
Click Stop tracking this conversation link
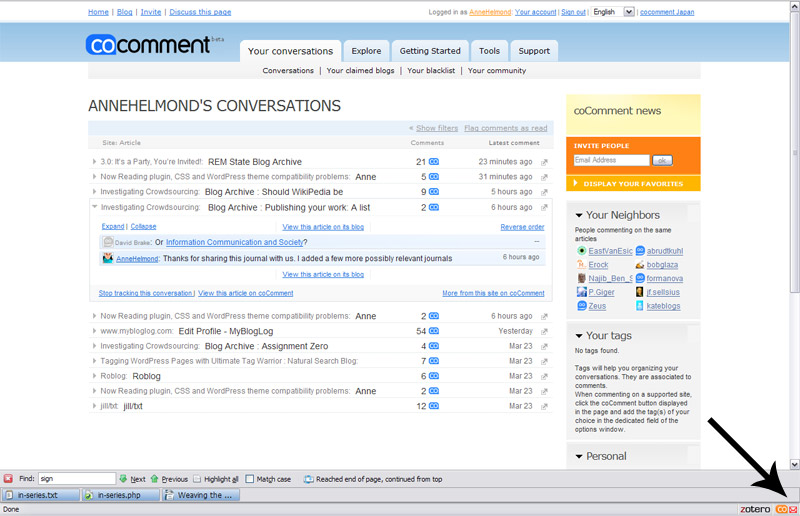point(146,293)
